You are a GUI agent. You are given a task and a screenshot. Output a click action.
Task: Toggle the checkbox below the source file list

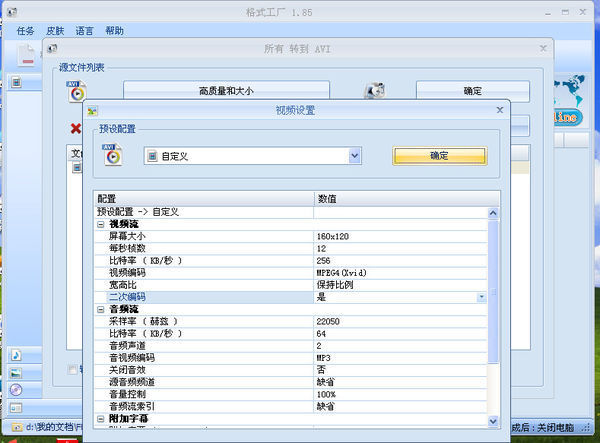click(72, 370)
